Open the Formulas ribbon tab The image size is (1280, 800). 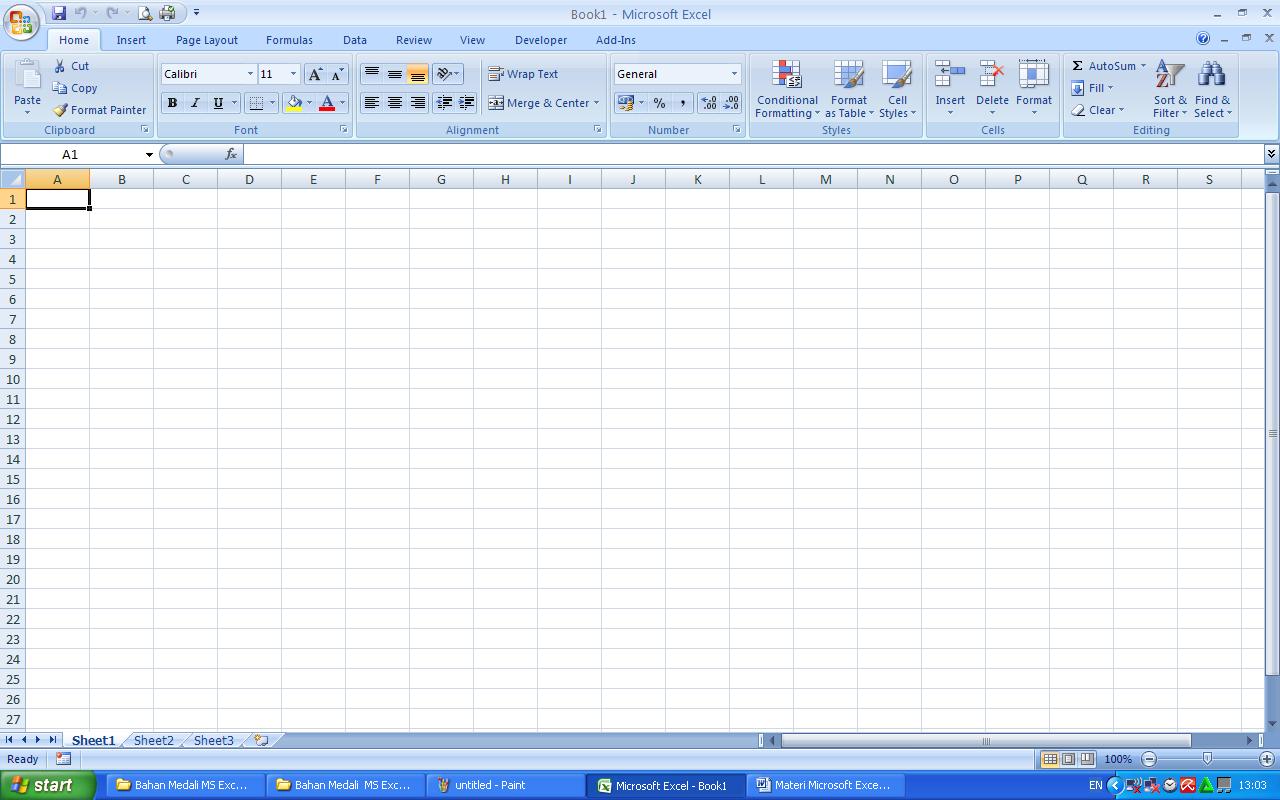[289, 40]
